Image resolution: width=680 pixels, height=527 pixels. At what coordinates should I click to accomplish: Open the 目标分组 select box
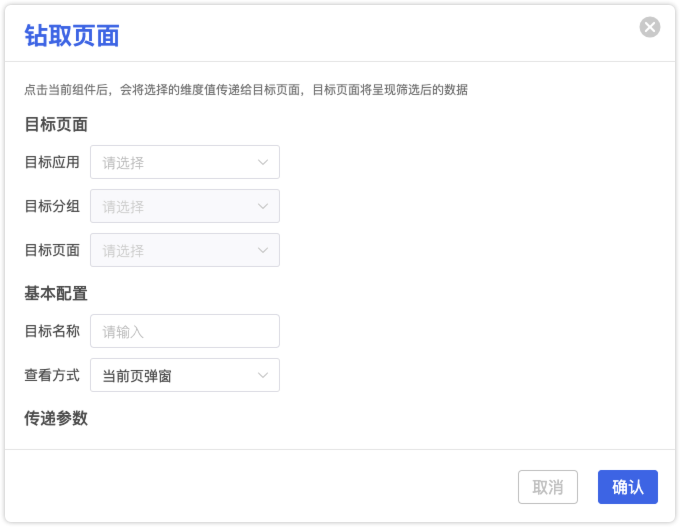(x=185, y=206)
